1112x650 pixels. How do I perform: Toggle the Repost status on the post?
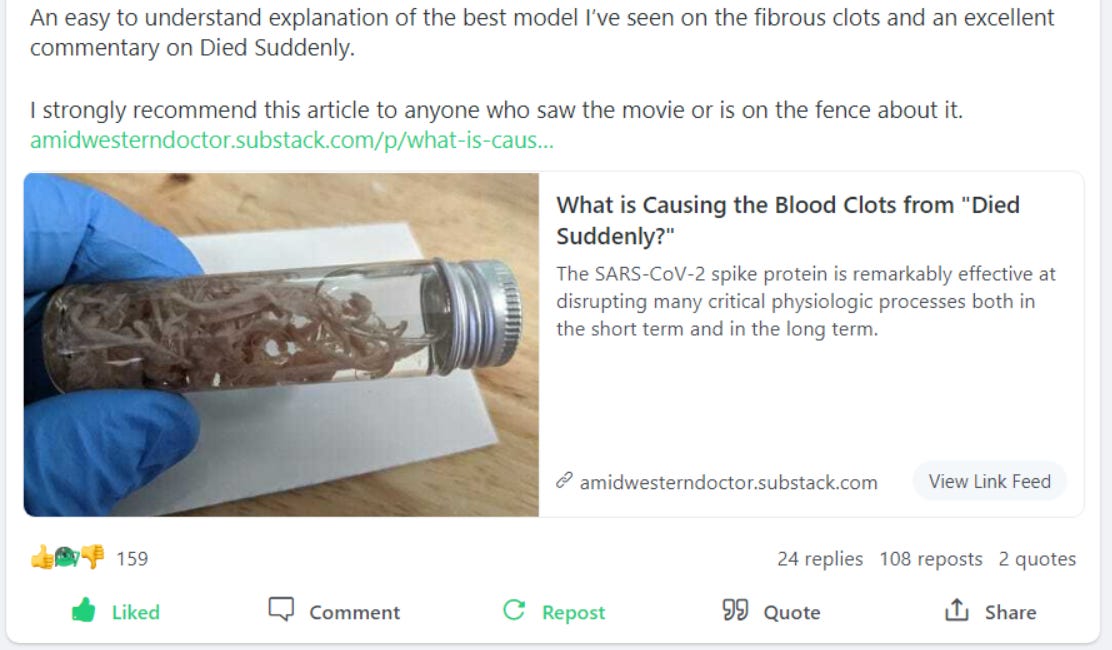[x=554, y=611]
